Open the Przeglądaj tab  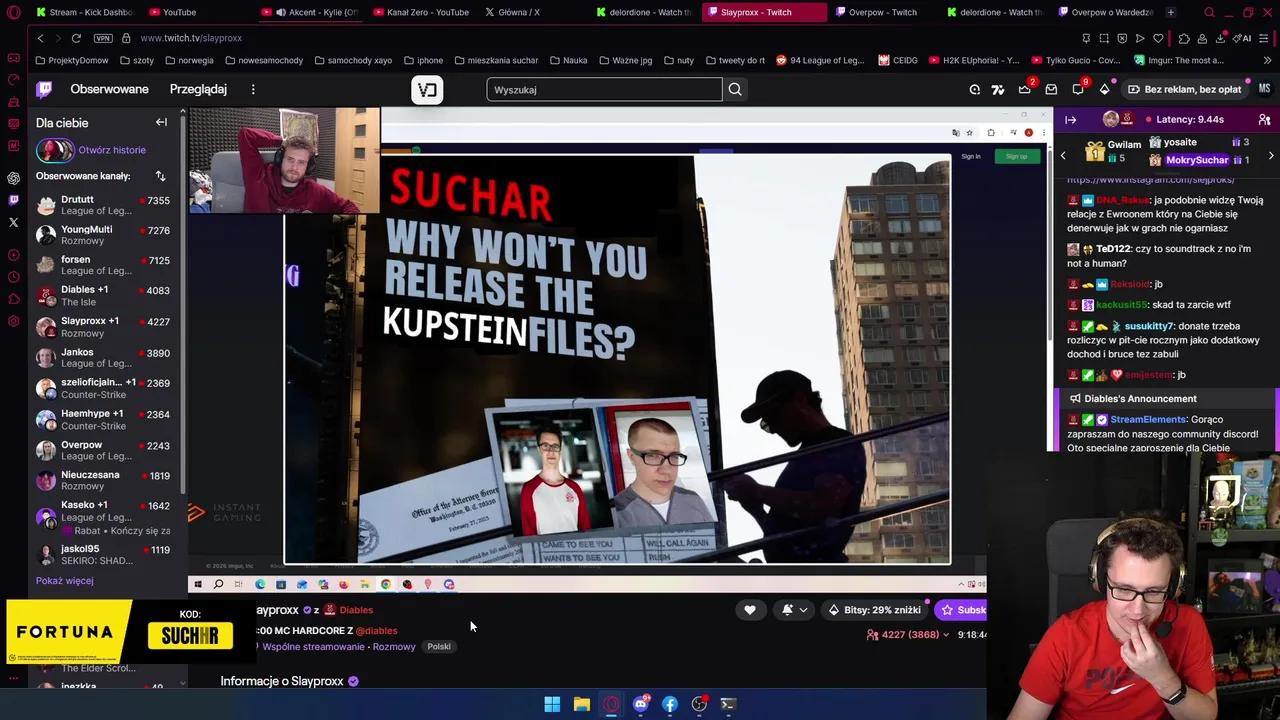198,89
